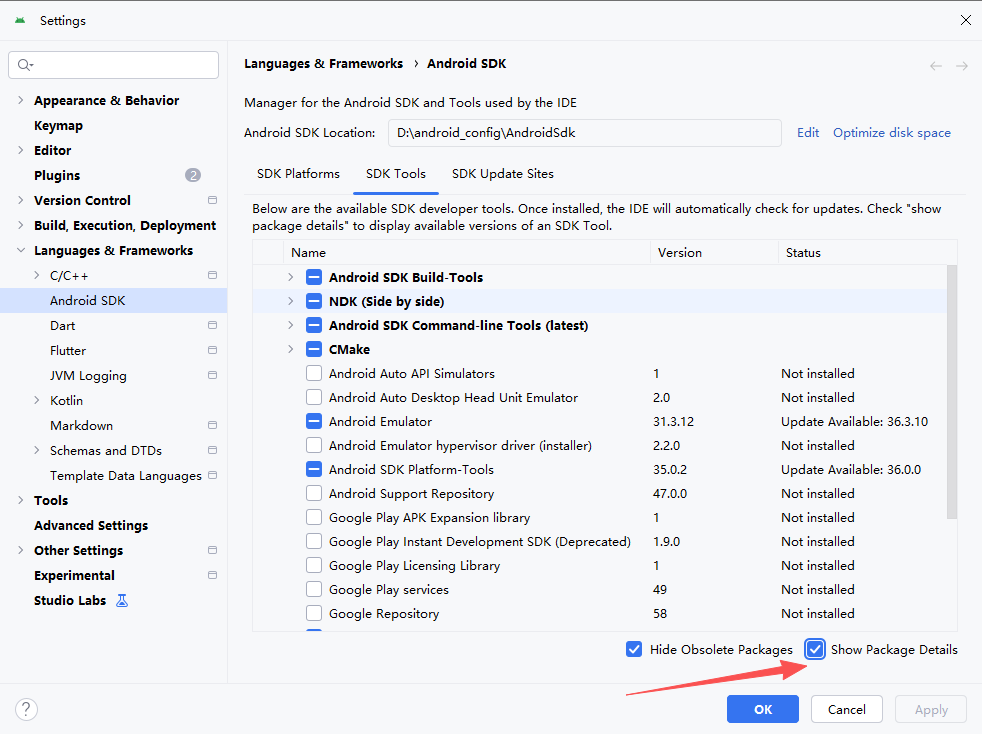Go back with the left navigation arrow
Image resolution: width=982 pixels, height=734 pixels.
[x=936, y=66]
